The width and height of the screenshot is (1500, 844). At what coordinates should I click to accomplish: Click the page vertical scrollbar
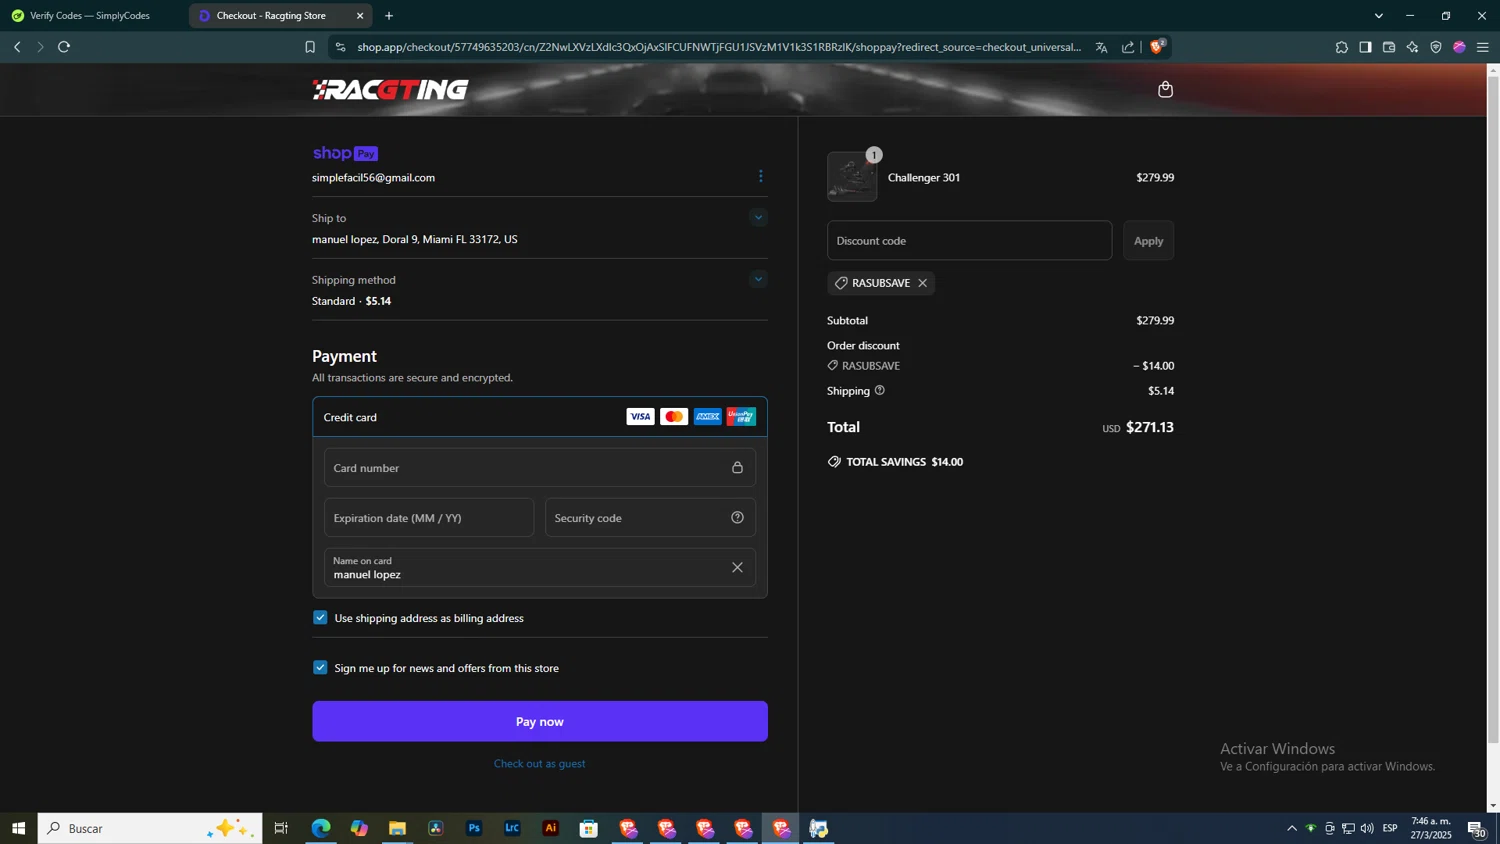point(1493,410)
